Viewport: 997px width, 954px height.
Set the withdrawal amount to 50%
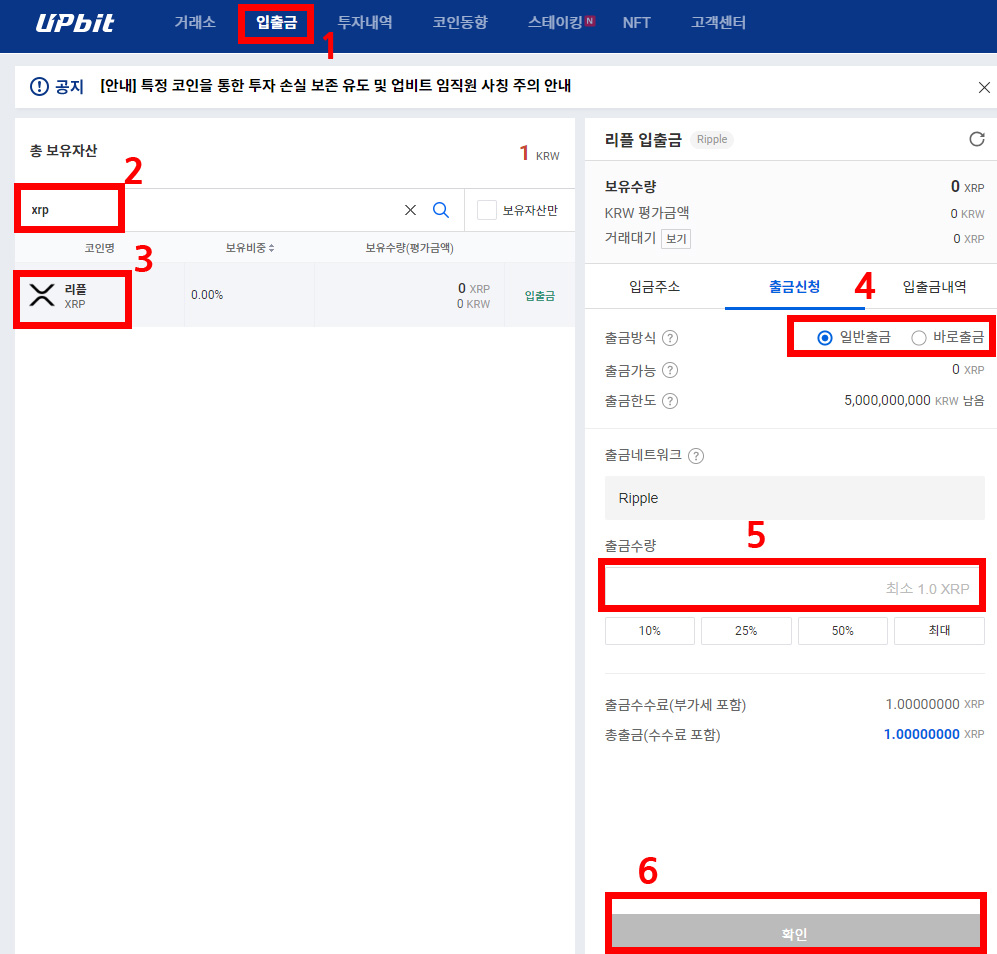(842, 631)
